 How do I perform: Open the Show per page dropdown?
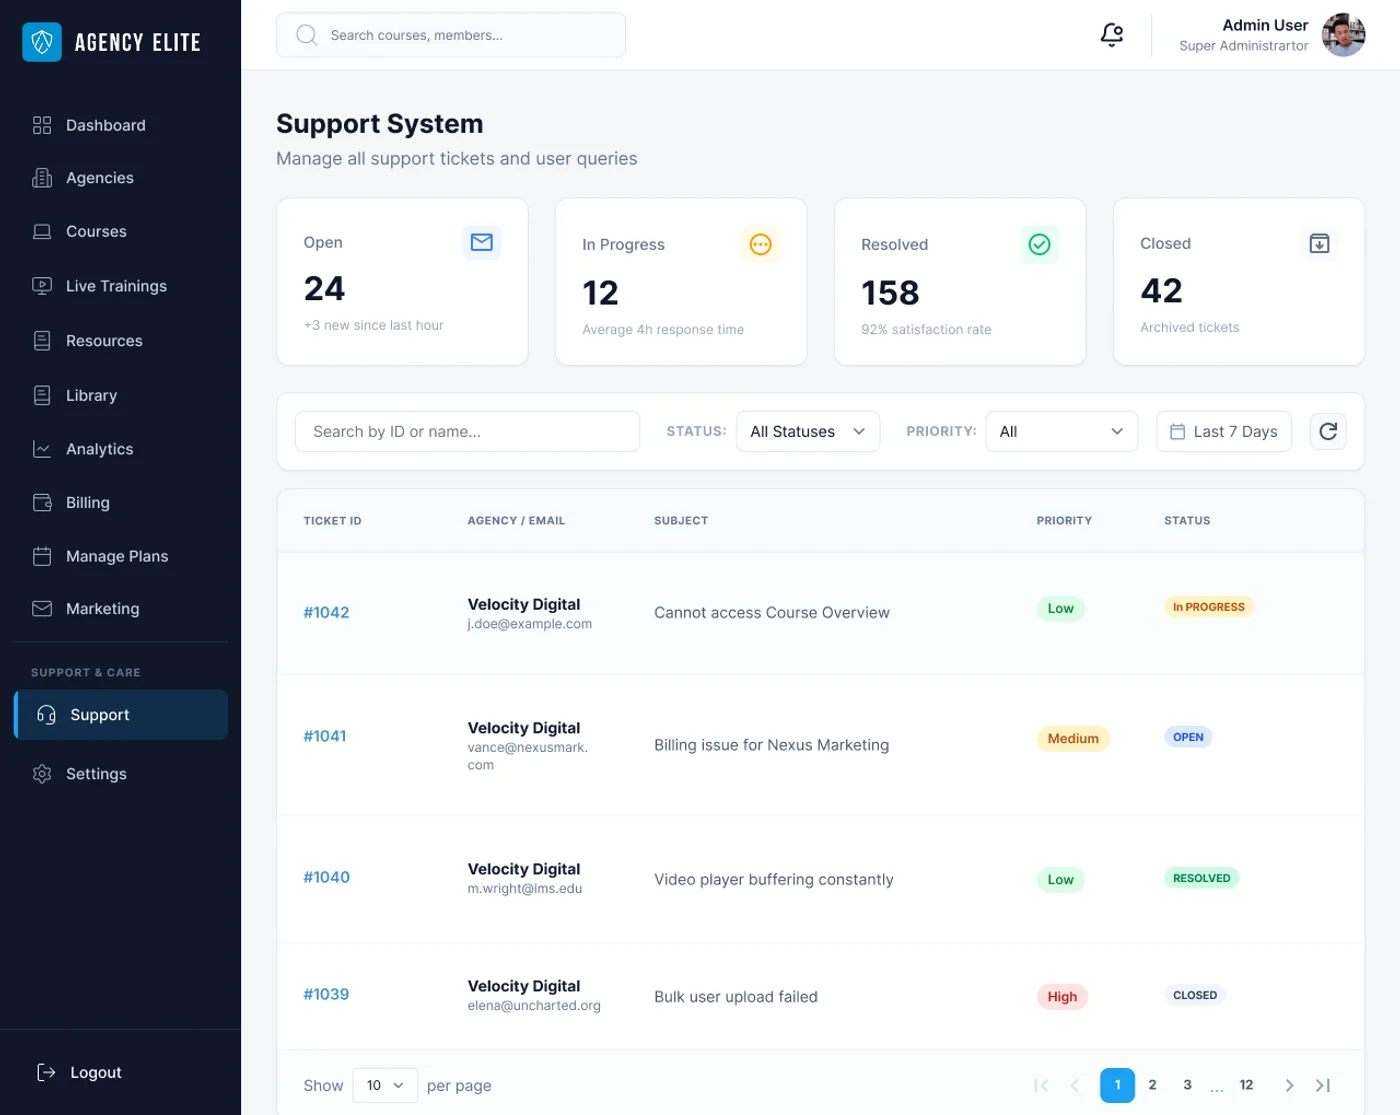tap(384, 1085)
